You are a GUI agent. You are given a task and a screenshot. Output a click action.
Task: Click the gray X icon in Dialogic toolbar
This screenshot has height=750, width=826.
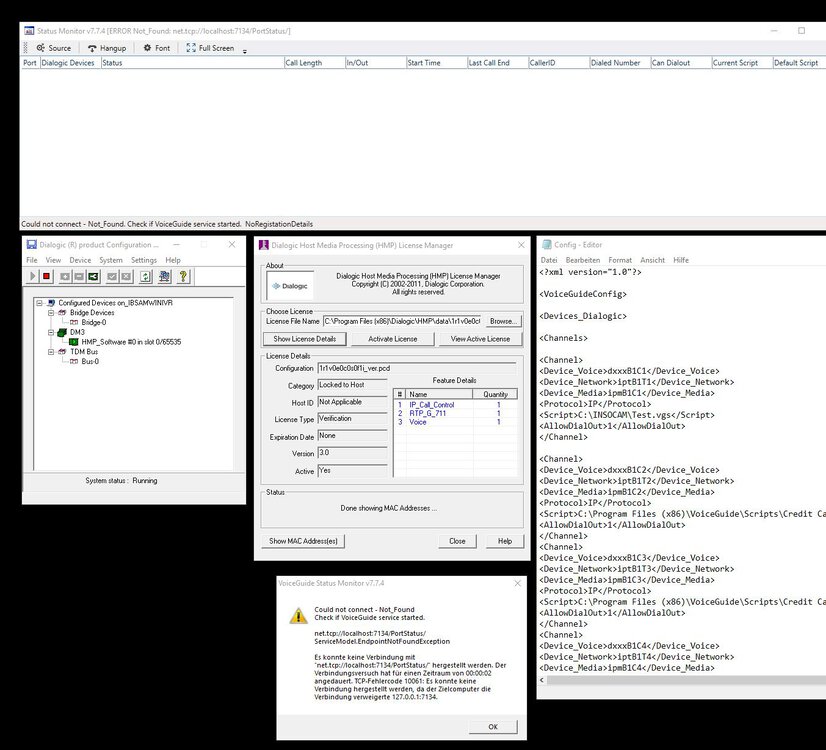click(126, 276)
